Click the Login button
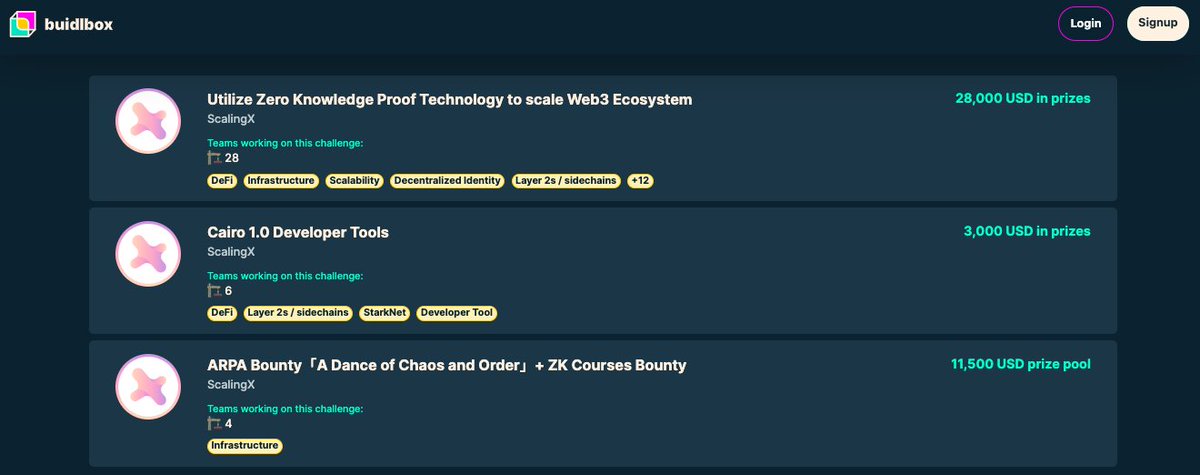This screenshot has height=475, width=1200. click(x=1085, y=23)
